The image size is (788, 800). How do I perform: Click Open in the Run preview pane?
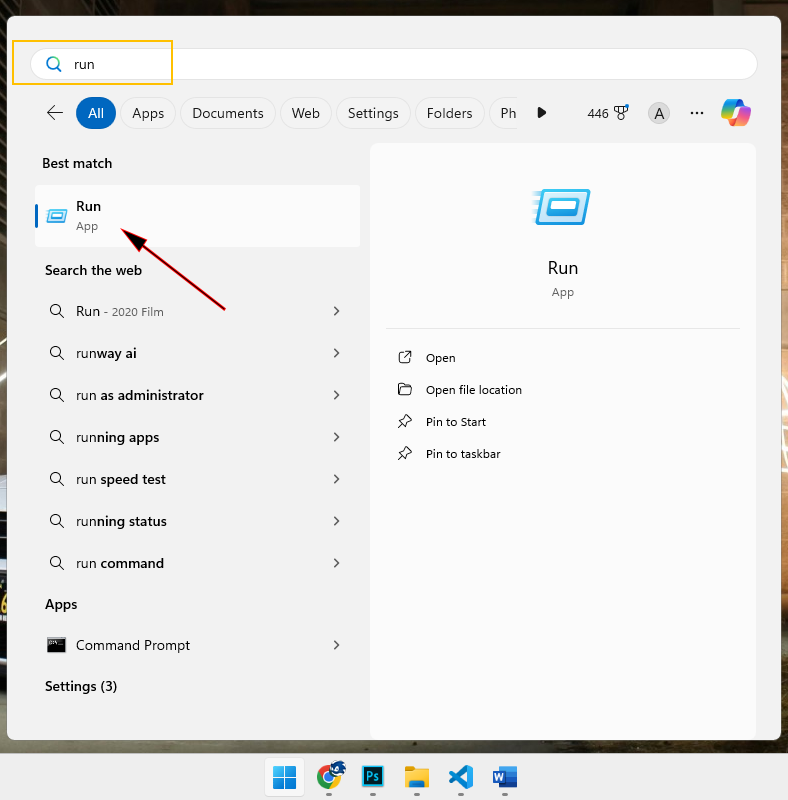pyautogui.click(x=440, y=358)
